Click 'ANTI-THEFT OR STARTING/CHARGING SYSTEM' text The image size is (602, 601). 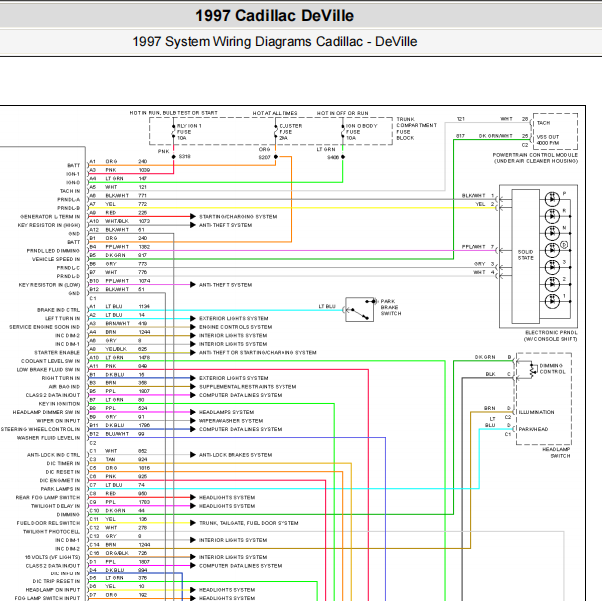coord(258,353)
